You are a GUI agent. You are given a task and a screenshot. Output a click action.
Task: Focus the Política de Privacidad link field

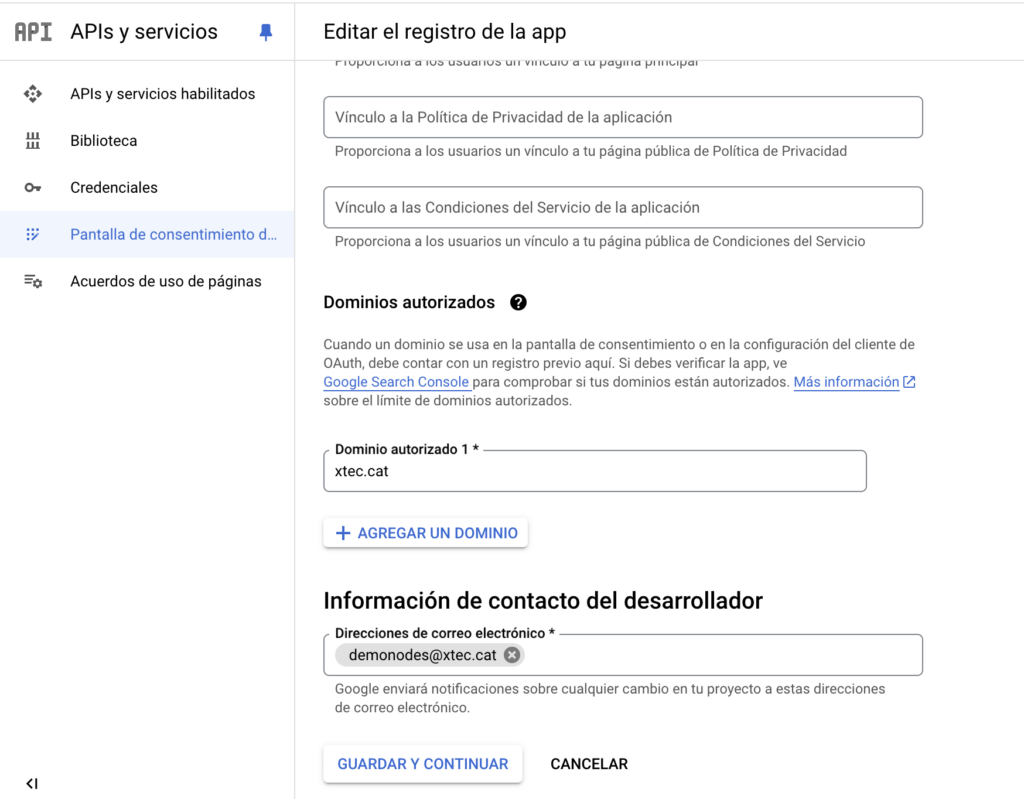coord(622,117)
